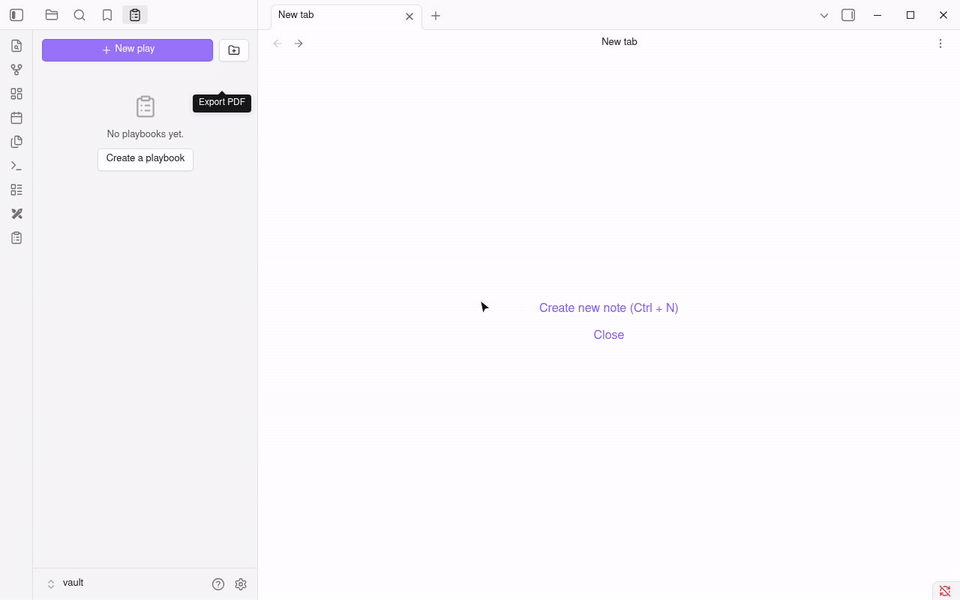Collapse the left sidebar with the toggle icon

17,15
